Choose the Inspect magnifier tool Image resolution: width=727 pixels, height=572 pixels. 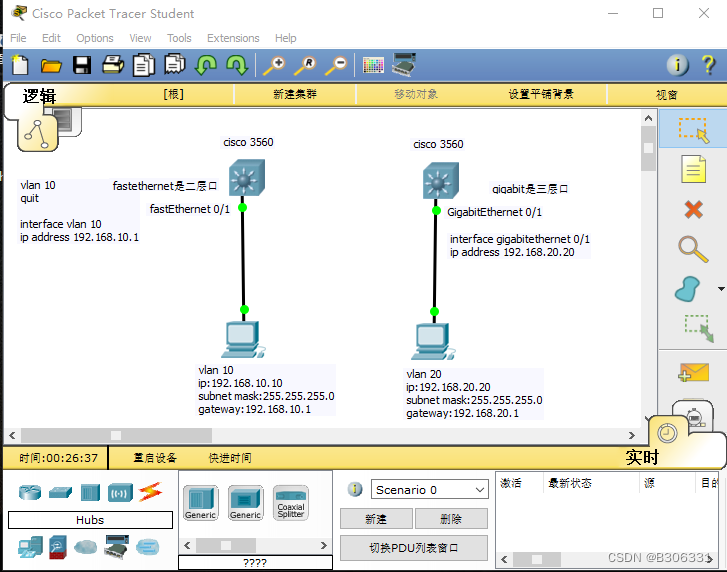point(694,249)
